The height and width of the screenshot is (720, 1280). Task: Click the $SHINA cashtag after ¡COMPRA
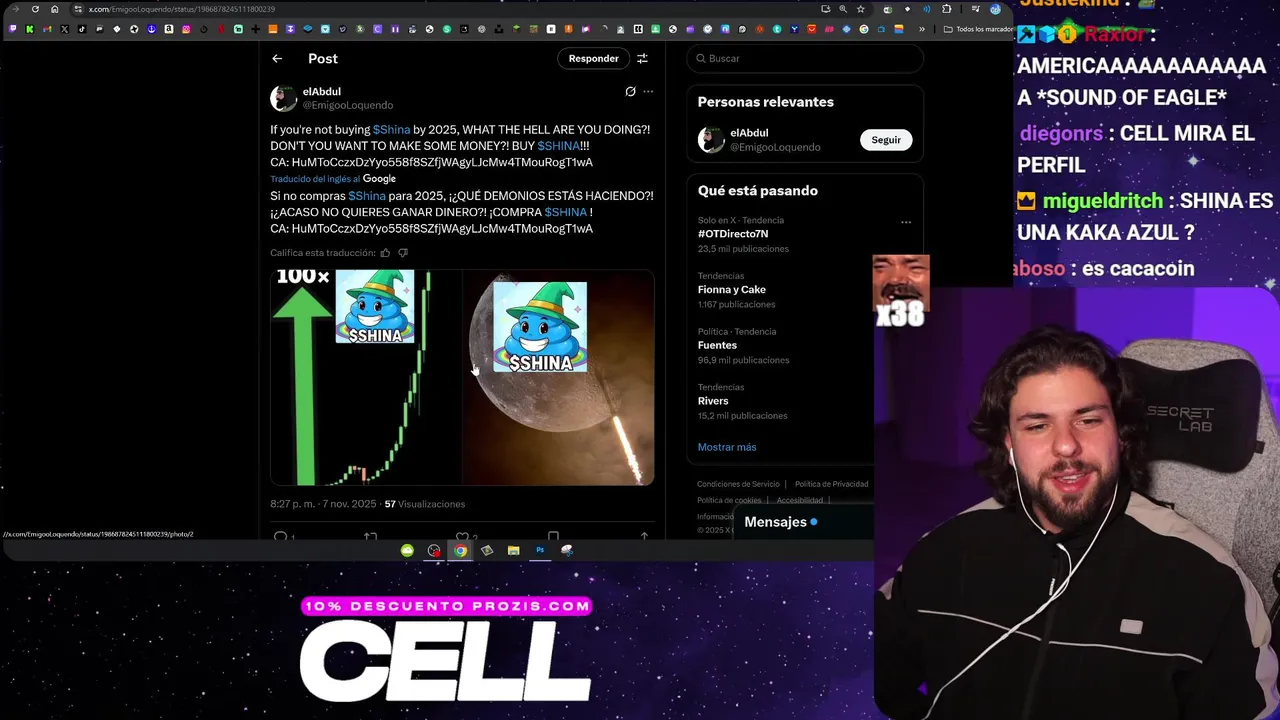(566, 212)
